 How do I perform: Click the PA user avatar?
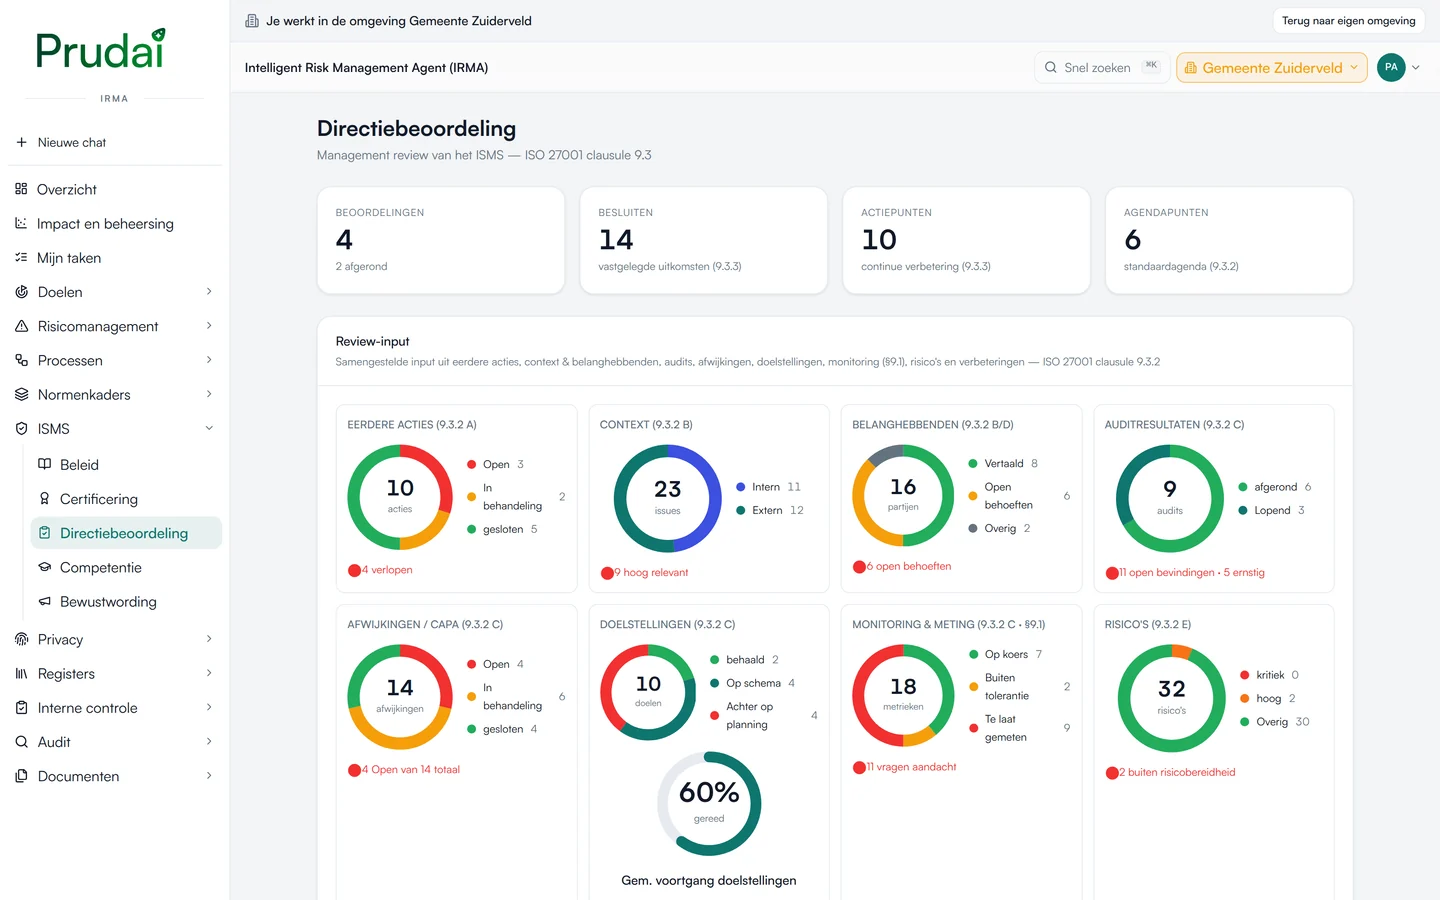[x=1391, y=67]
